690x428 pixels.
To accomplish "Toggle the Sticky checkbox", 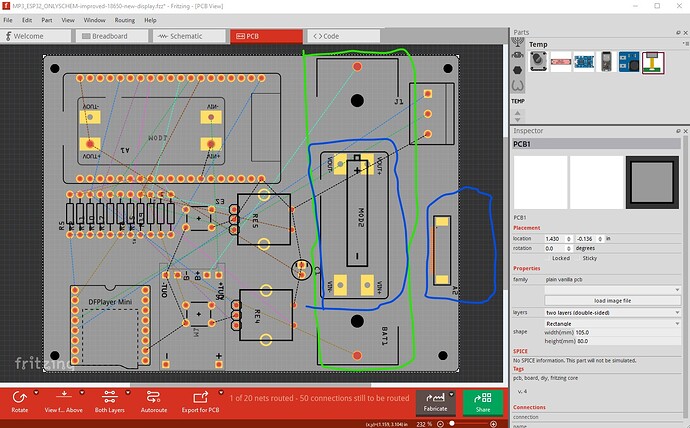I will tap(578, 258).
